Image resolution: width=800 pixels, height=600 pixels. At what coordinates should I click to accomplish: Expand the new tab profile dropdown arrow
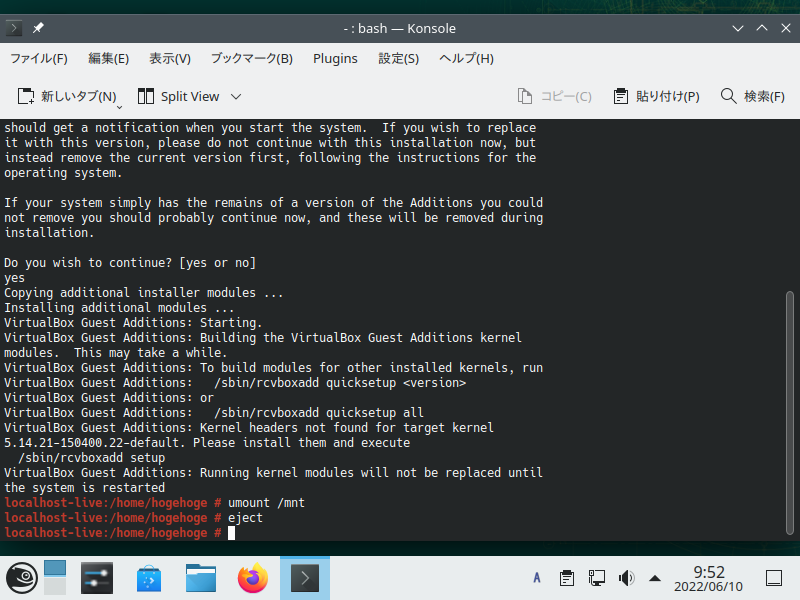pos(120,107)
